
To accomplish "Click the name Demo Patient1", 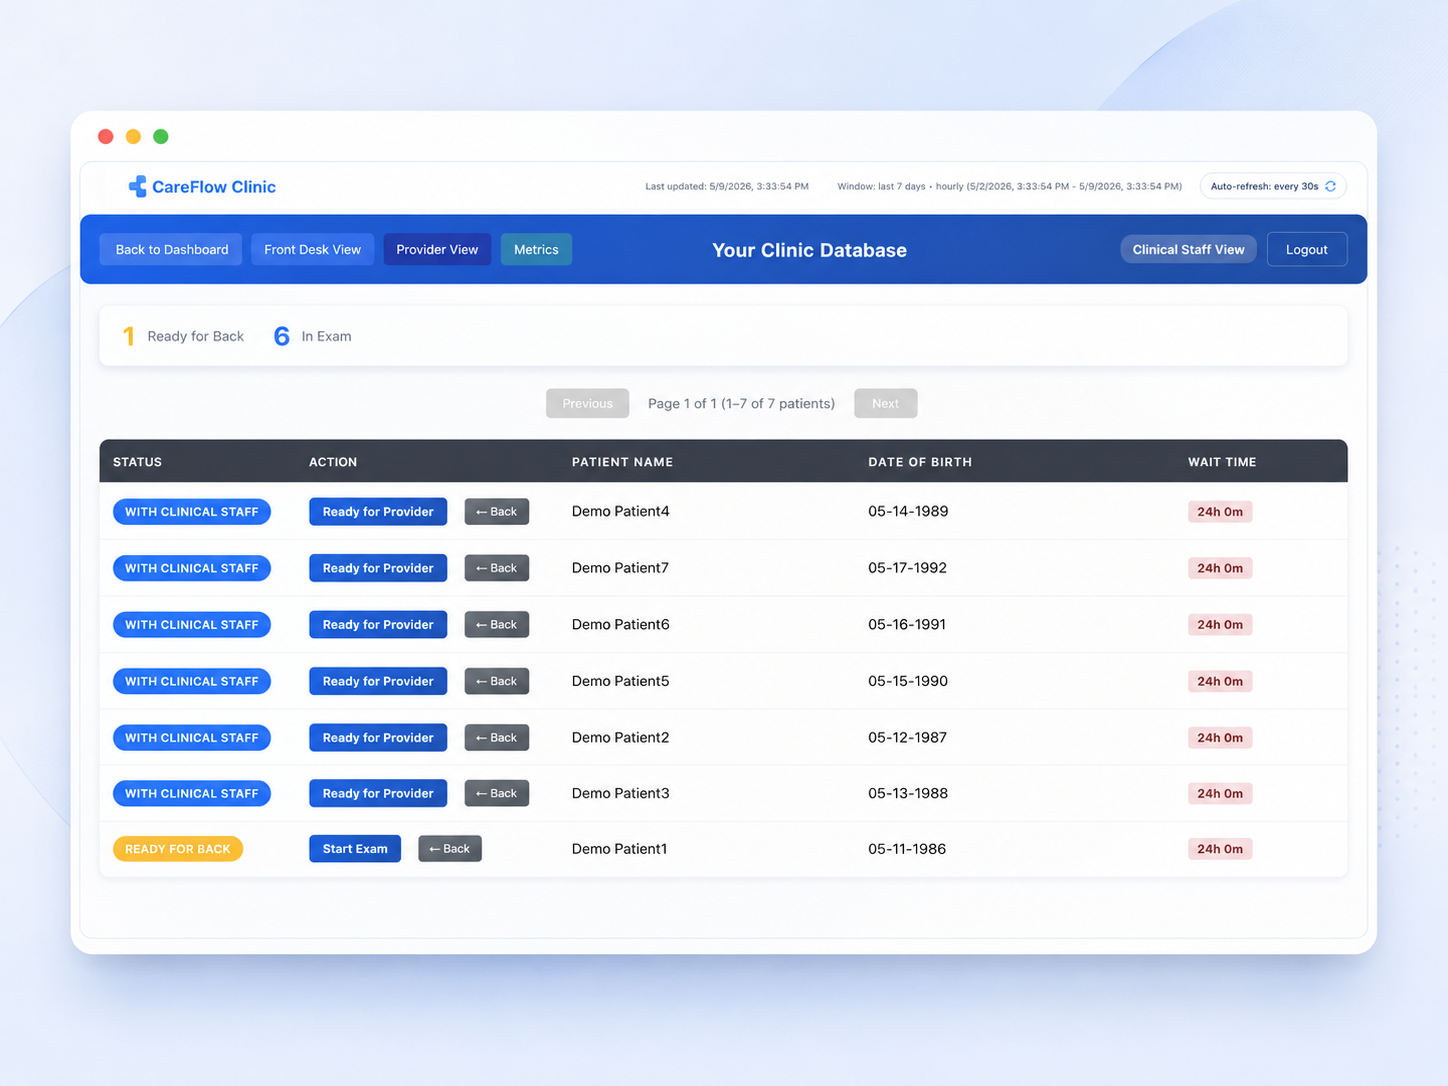I will click(619, 849).
